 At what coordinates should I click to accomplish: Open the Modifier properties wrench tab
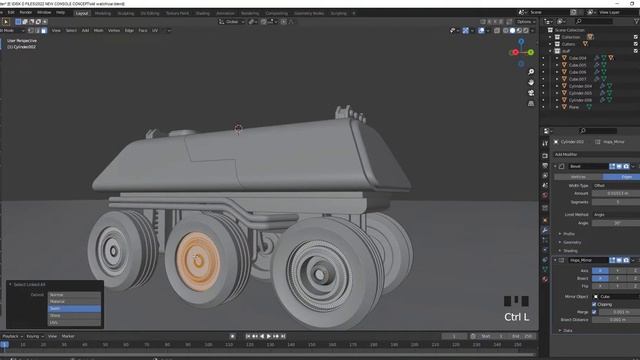(x=545, y=230)
